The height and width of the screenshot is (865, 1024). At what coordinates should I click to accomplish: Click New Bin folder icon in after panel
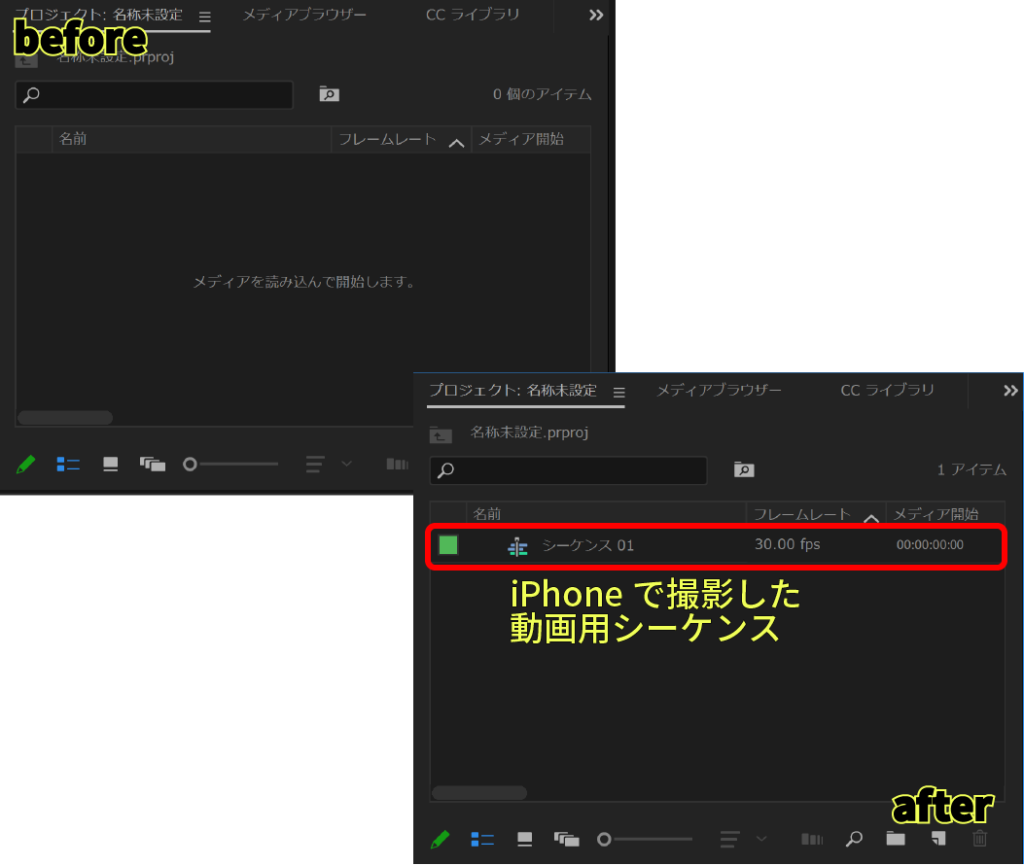pos(895,839)
